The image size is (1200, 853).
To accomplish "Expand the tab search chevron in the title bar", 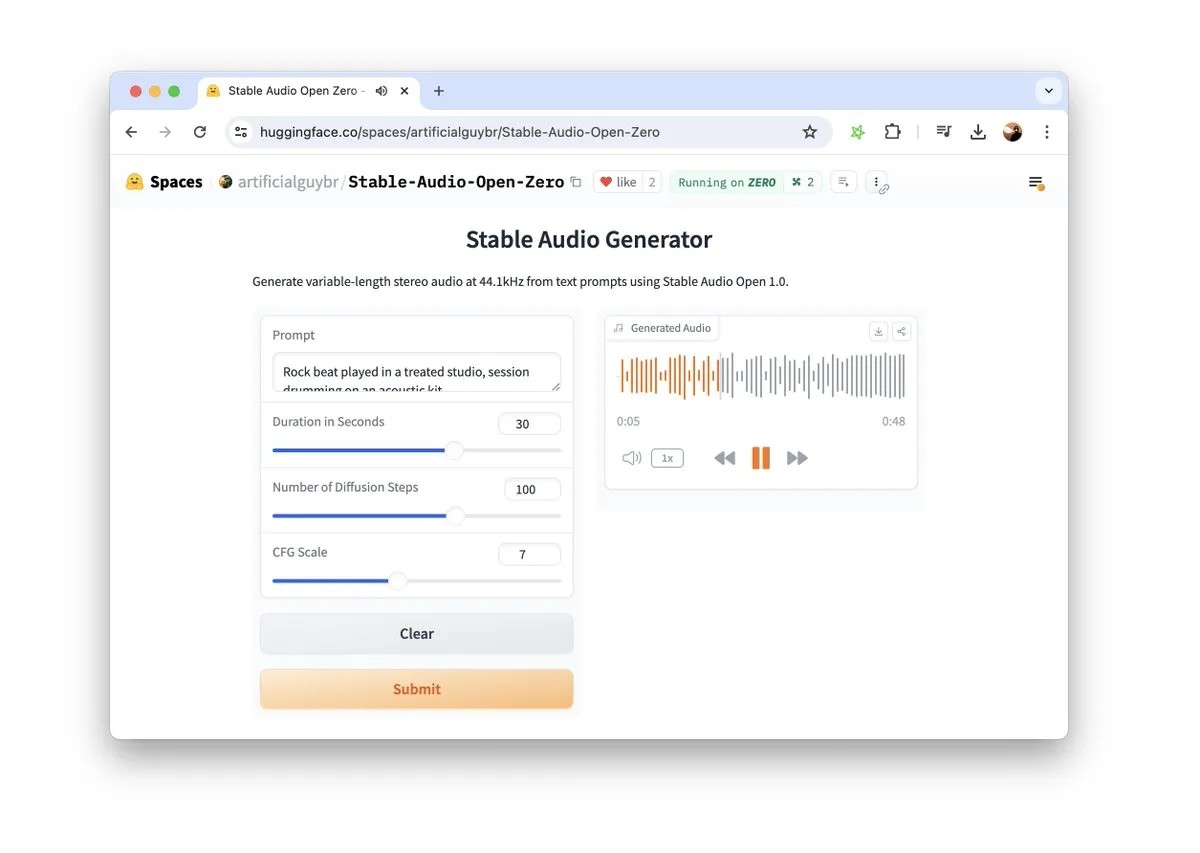I will (x=1048, y=90).
